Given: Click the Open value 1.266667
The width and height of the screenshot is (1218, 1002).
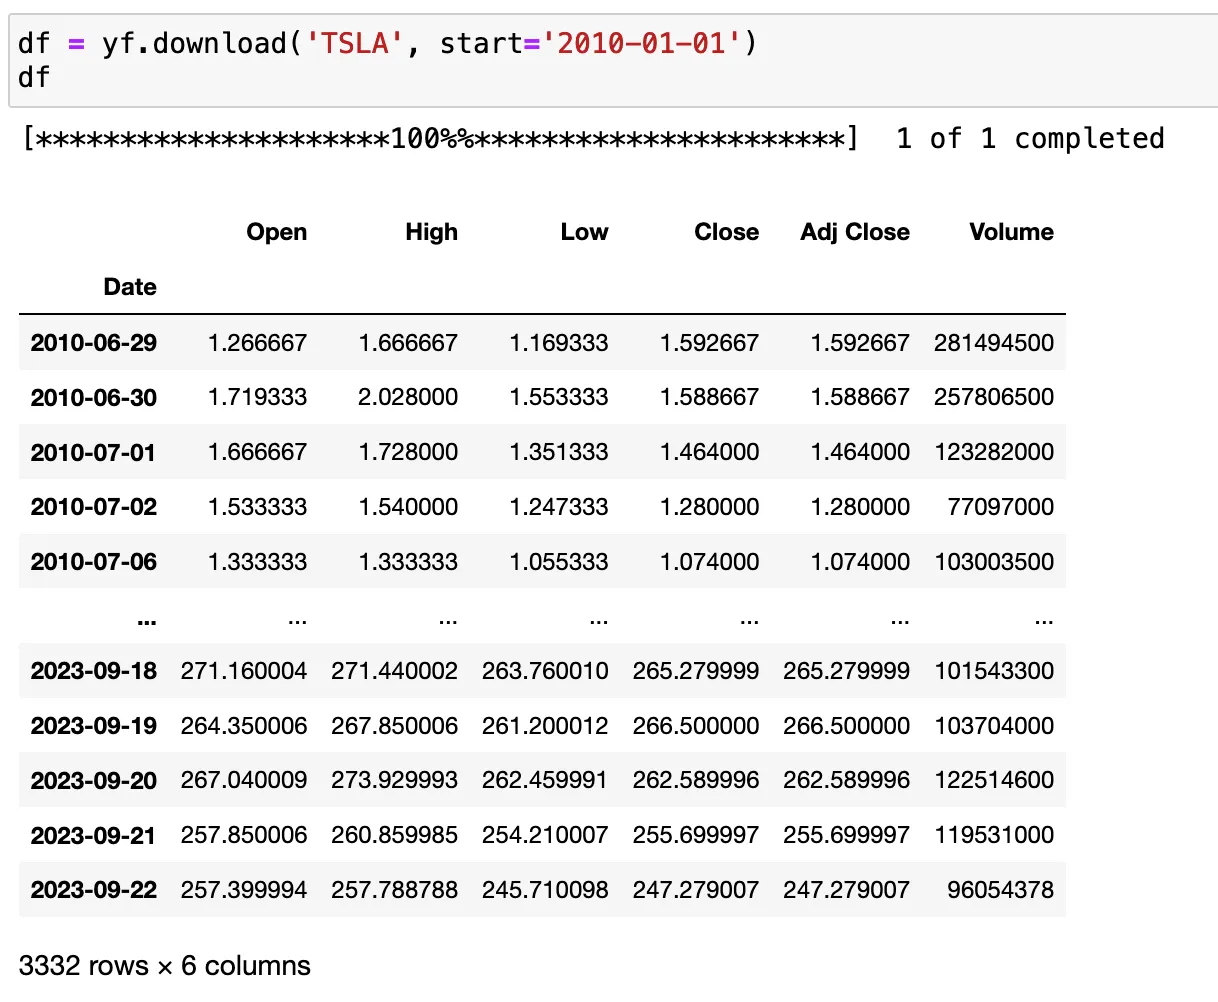Looking at the screenshot, I should click(x=258, y=343).
